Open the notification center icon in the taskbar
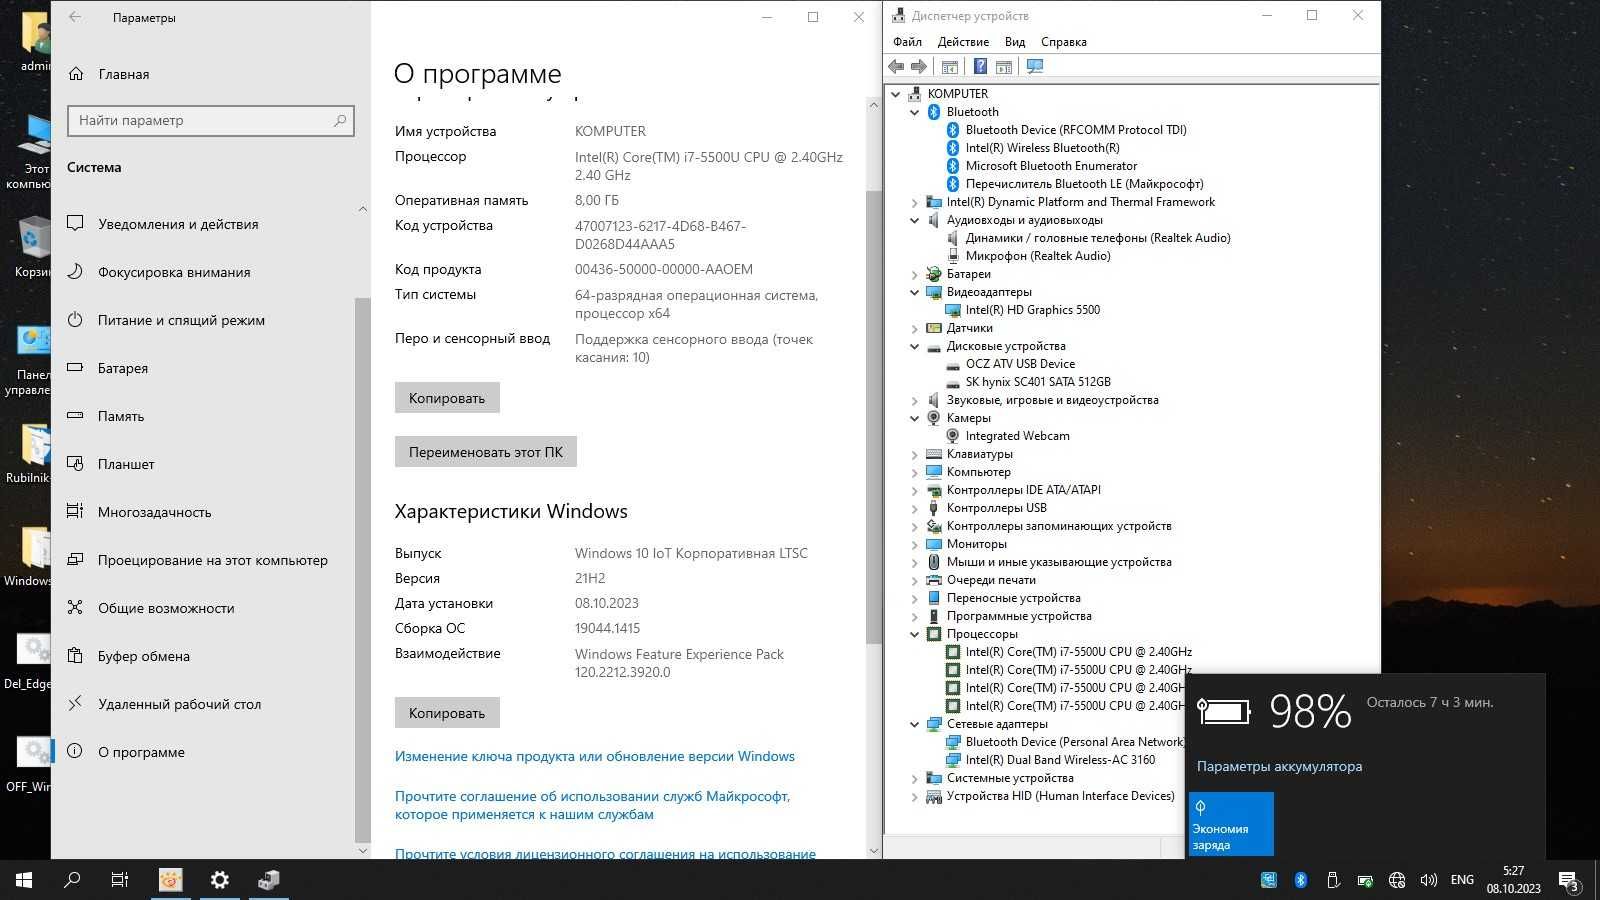 (x=1568, y=880)
